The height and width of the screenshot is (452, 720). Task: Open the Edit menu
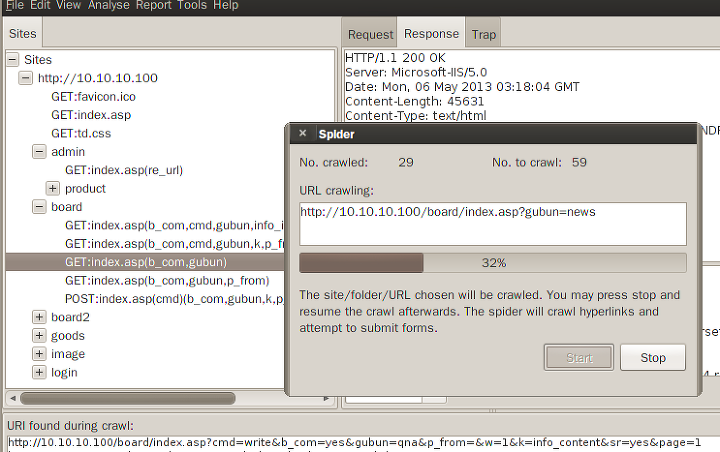point(40,5)
